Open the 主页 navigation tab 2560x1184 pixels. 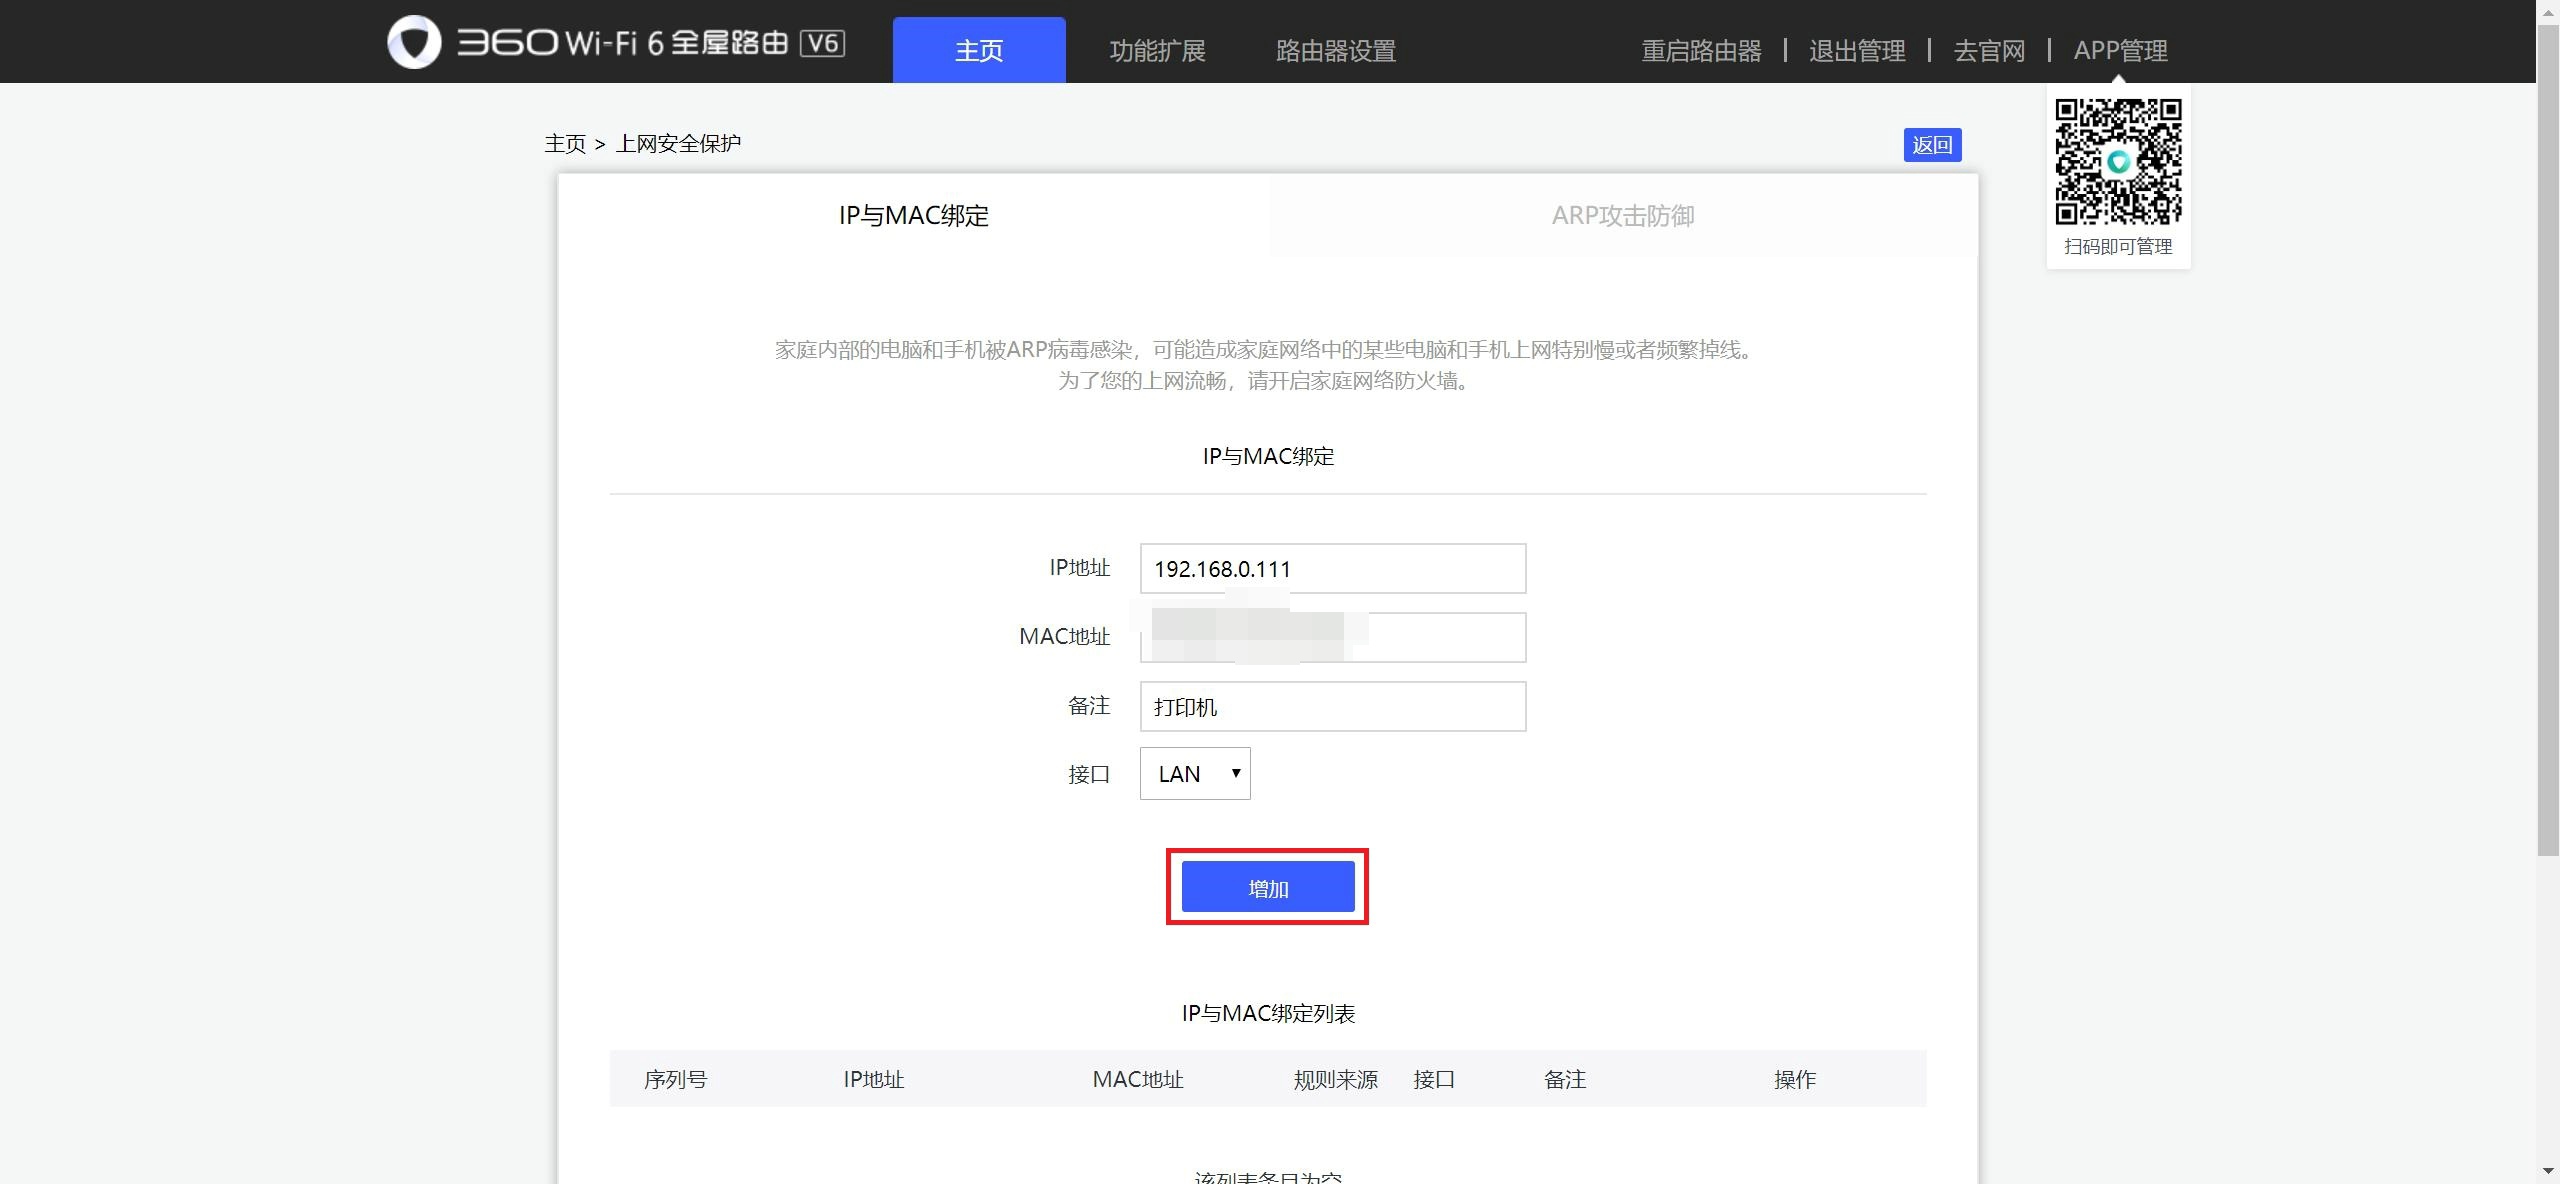978,50
